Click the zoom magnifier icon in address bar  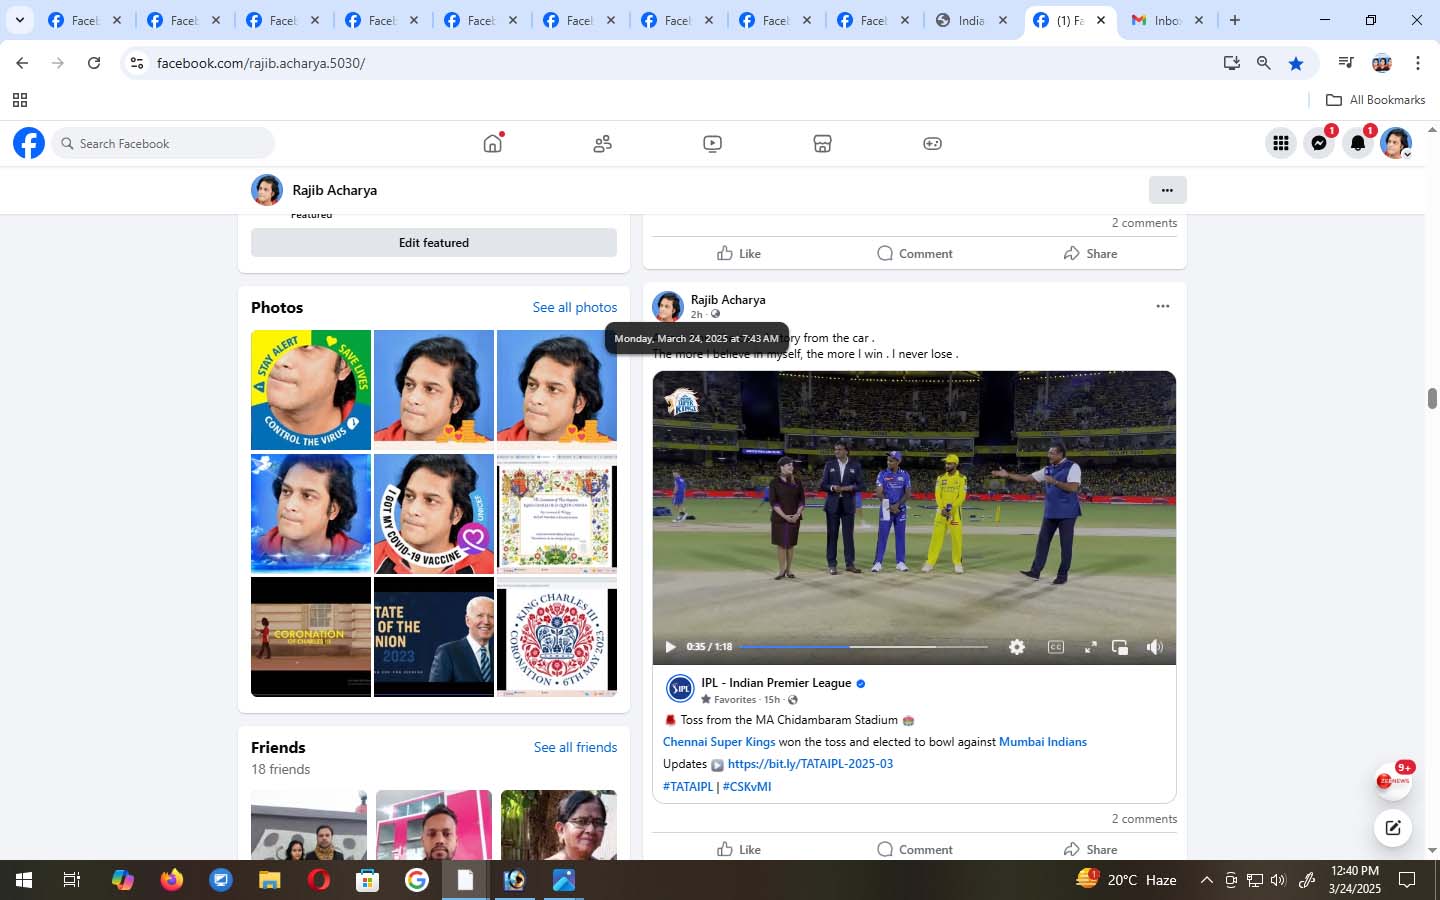pos(1264,63)
